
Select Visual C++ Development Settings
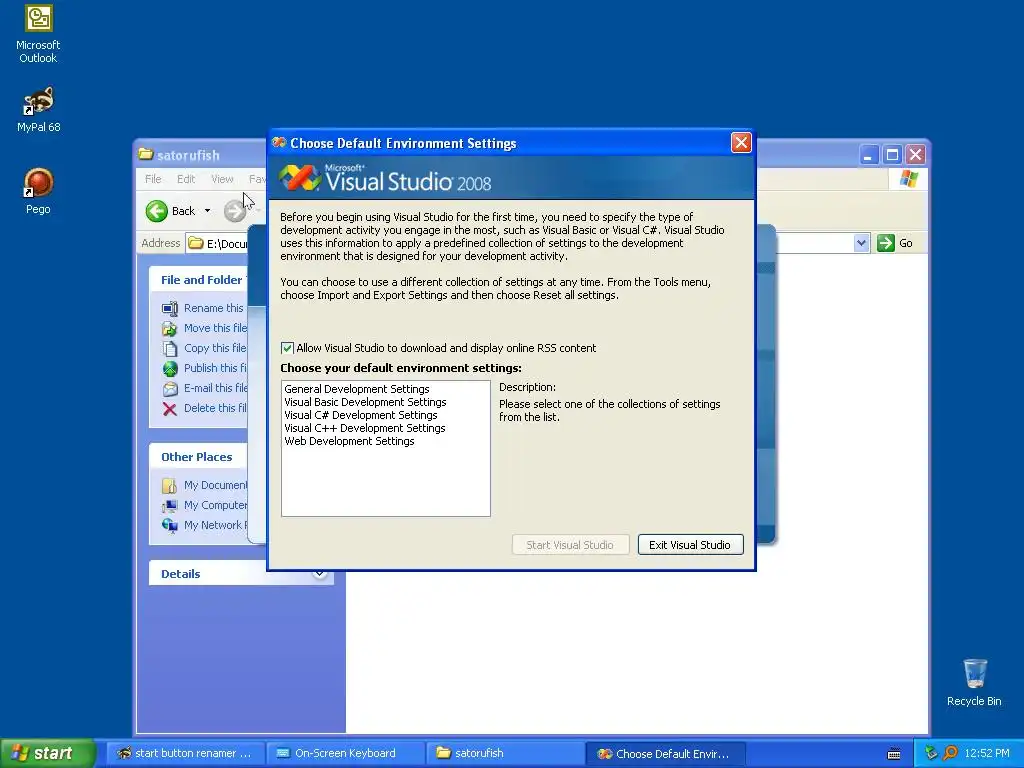(x=364, y=428)
